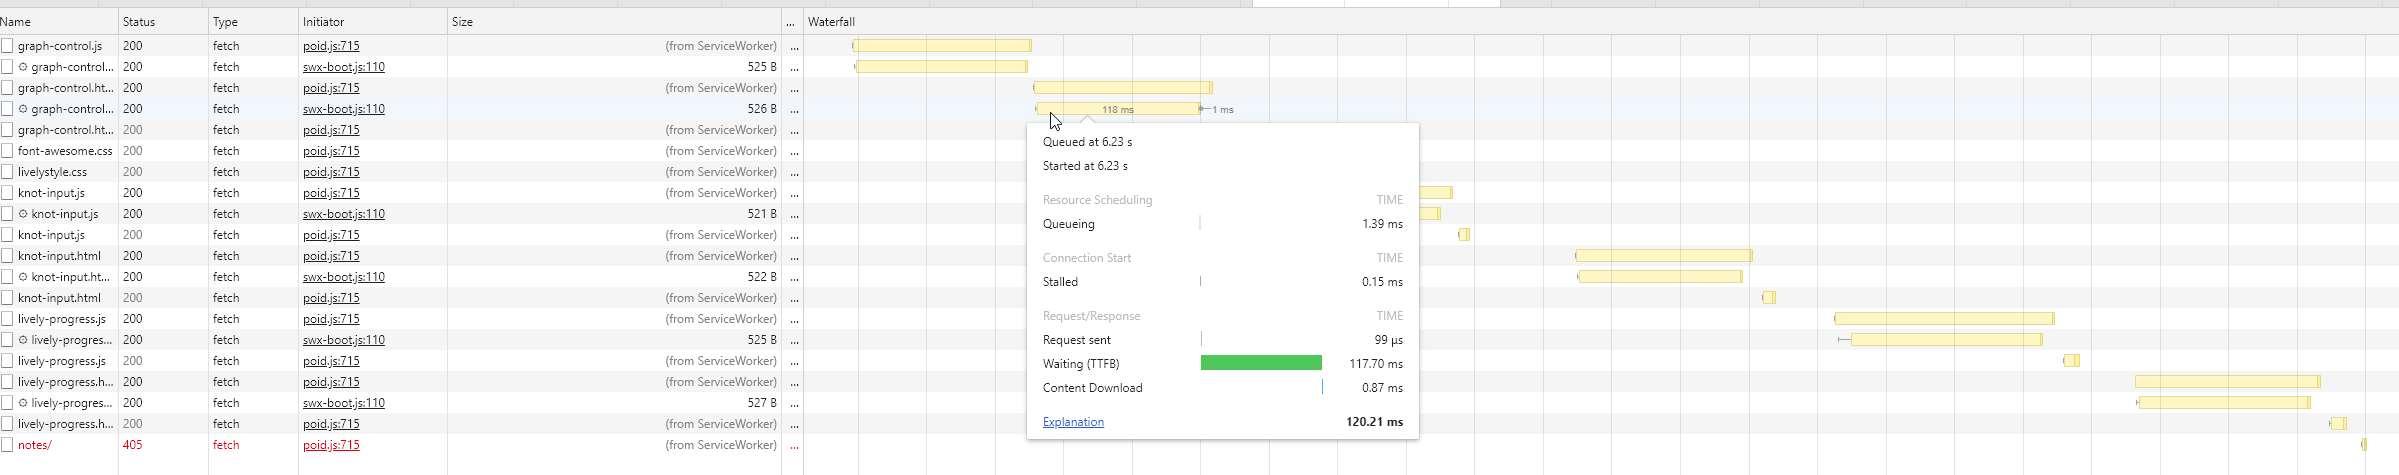Viewport: 2399px width, 475px height.
Task: Click the green Waiting (TTFB) timing bar
Action: point(1260,363)
